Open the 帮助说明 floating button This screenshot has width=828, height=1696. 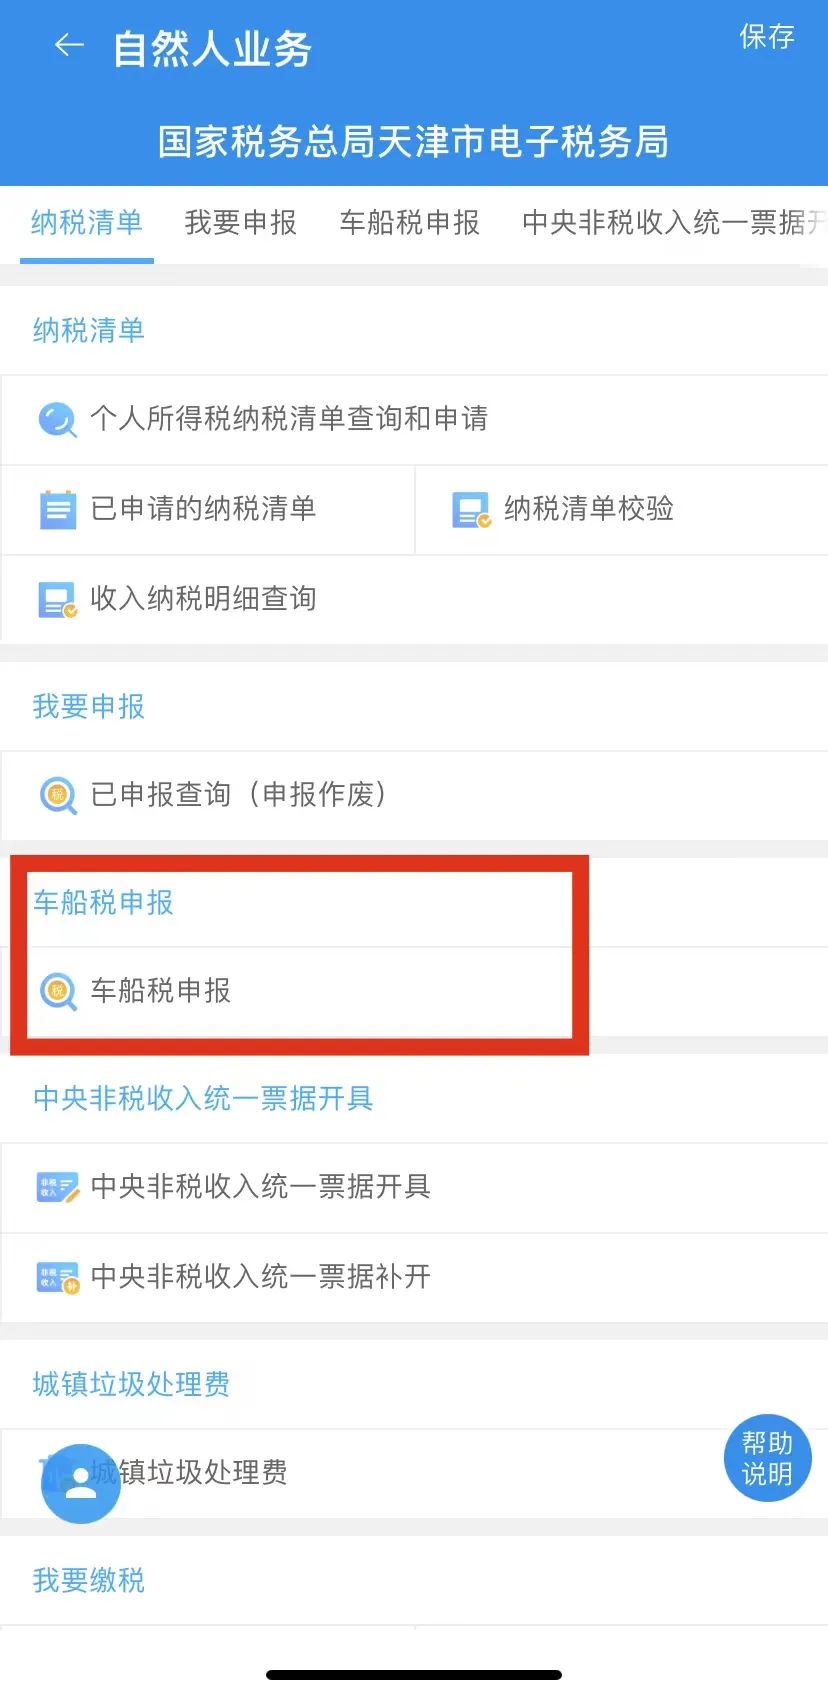point(767,1458)
